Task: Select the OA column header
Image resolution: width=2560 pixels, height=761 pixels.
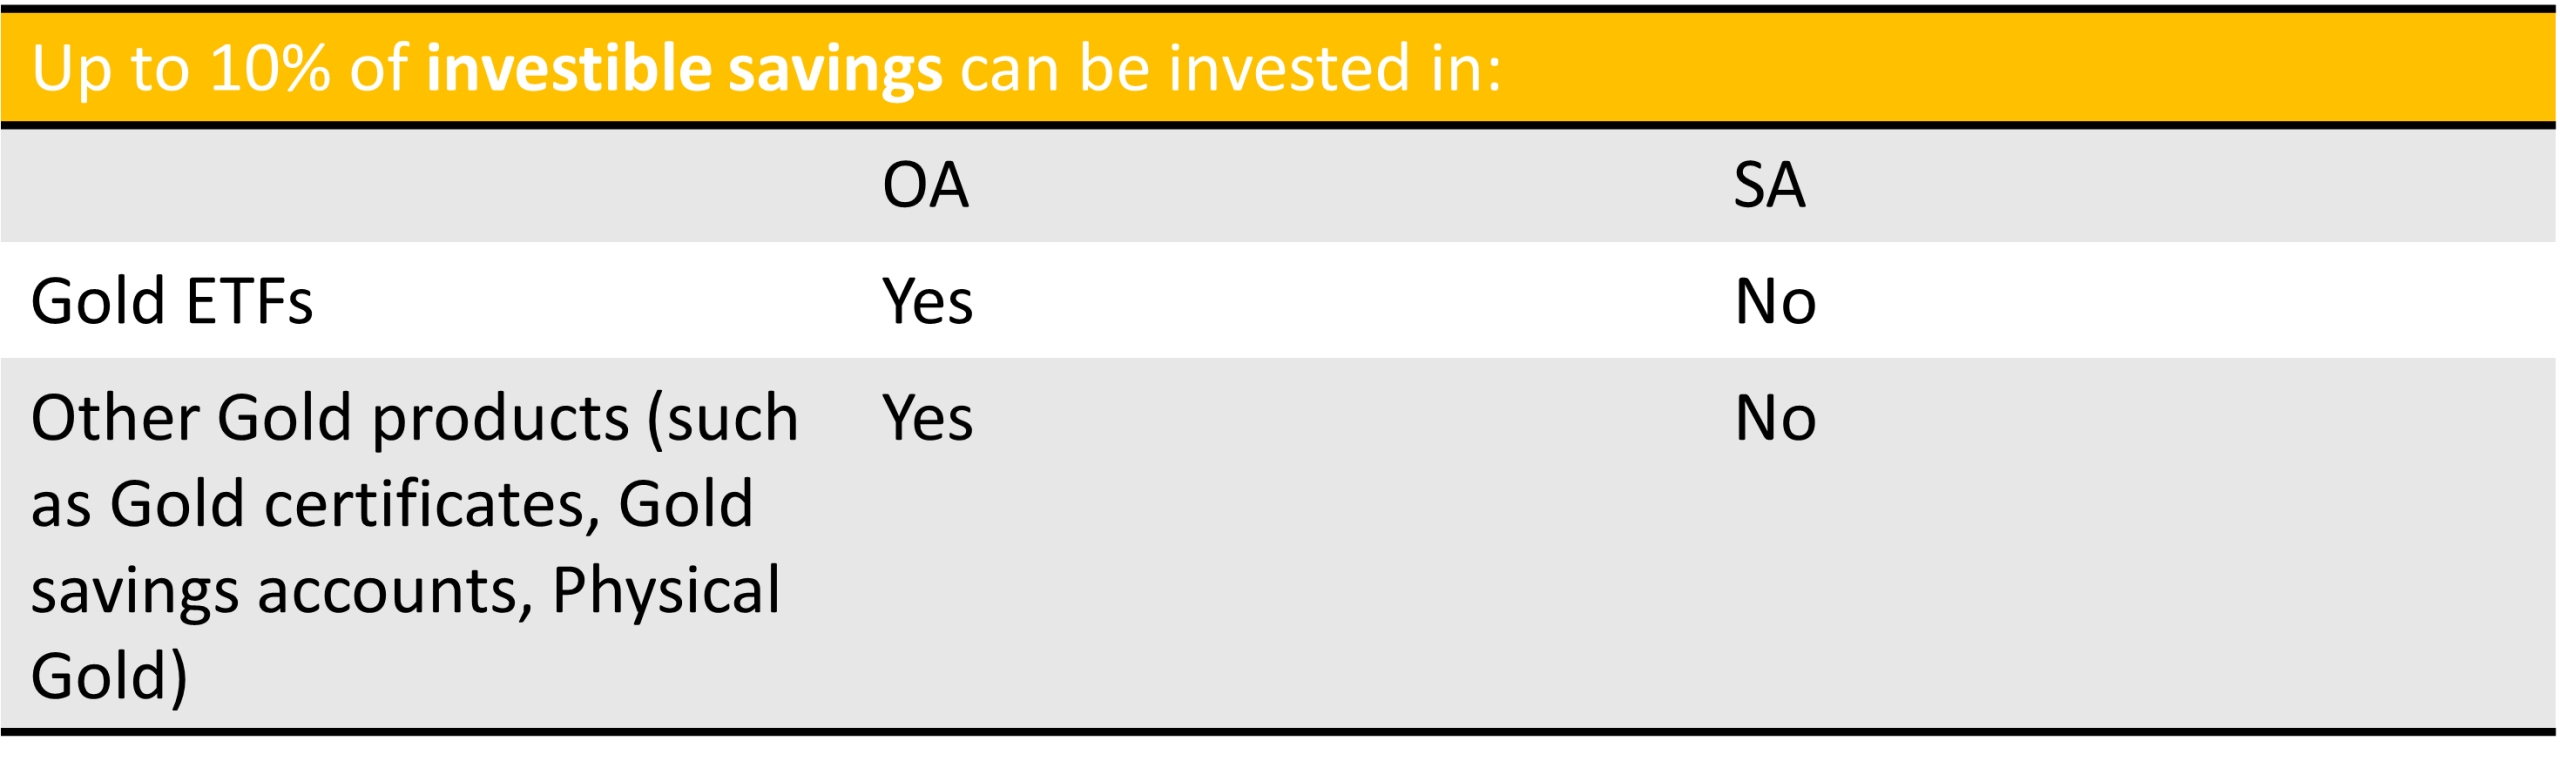Action: coord(926,185)
